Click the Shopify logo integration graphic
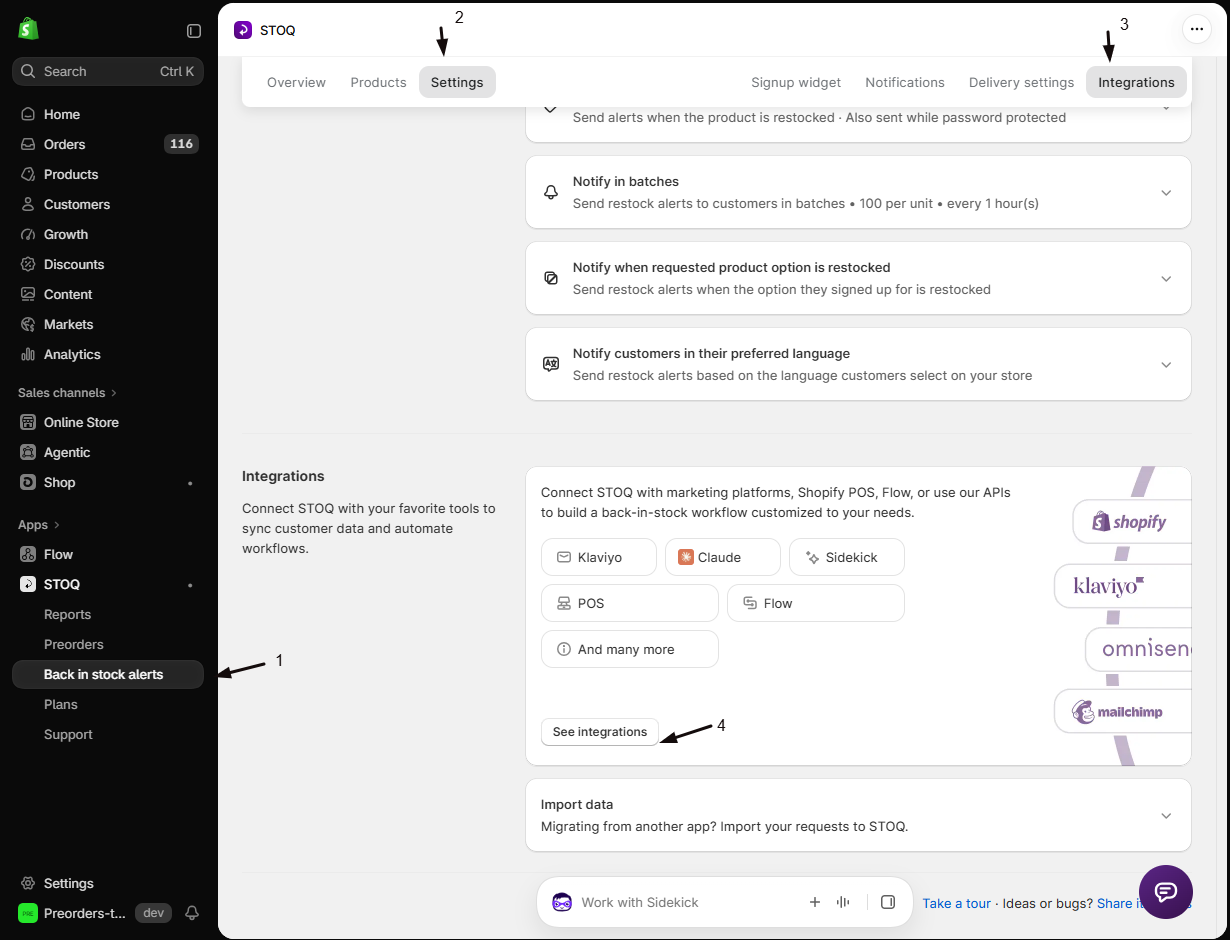Image resolution: width=1230 pixels, height=940 pixels. pyautogui.click(x=1132, y=522)
